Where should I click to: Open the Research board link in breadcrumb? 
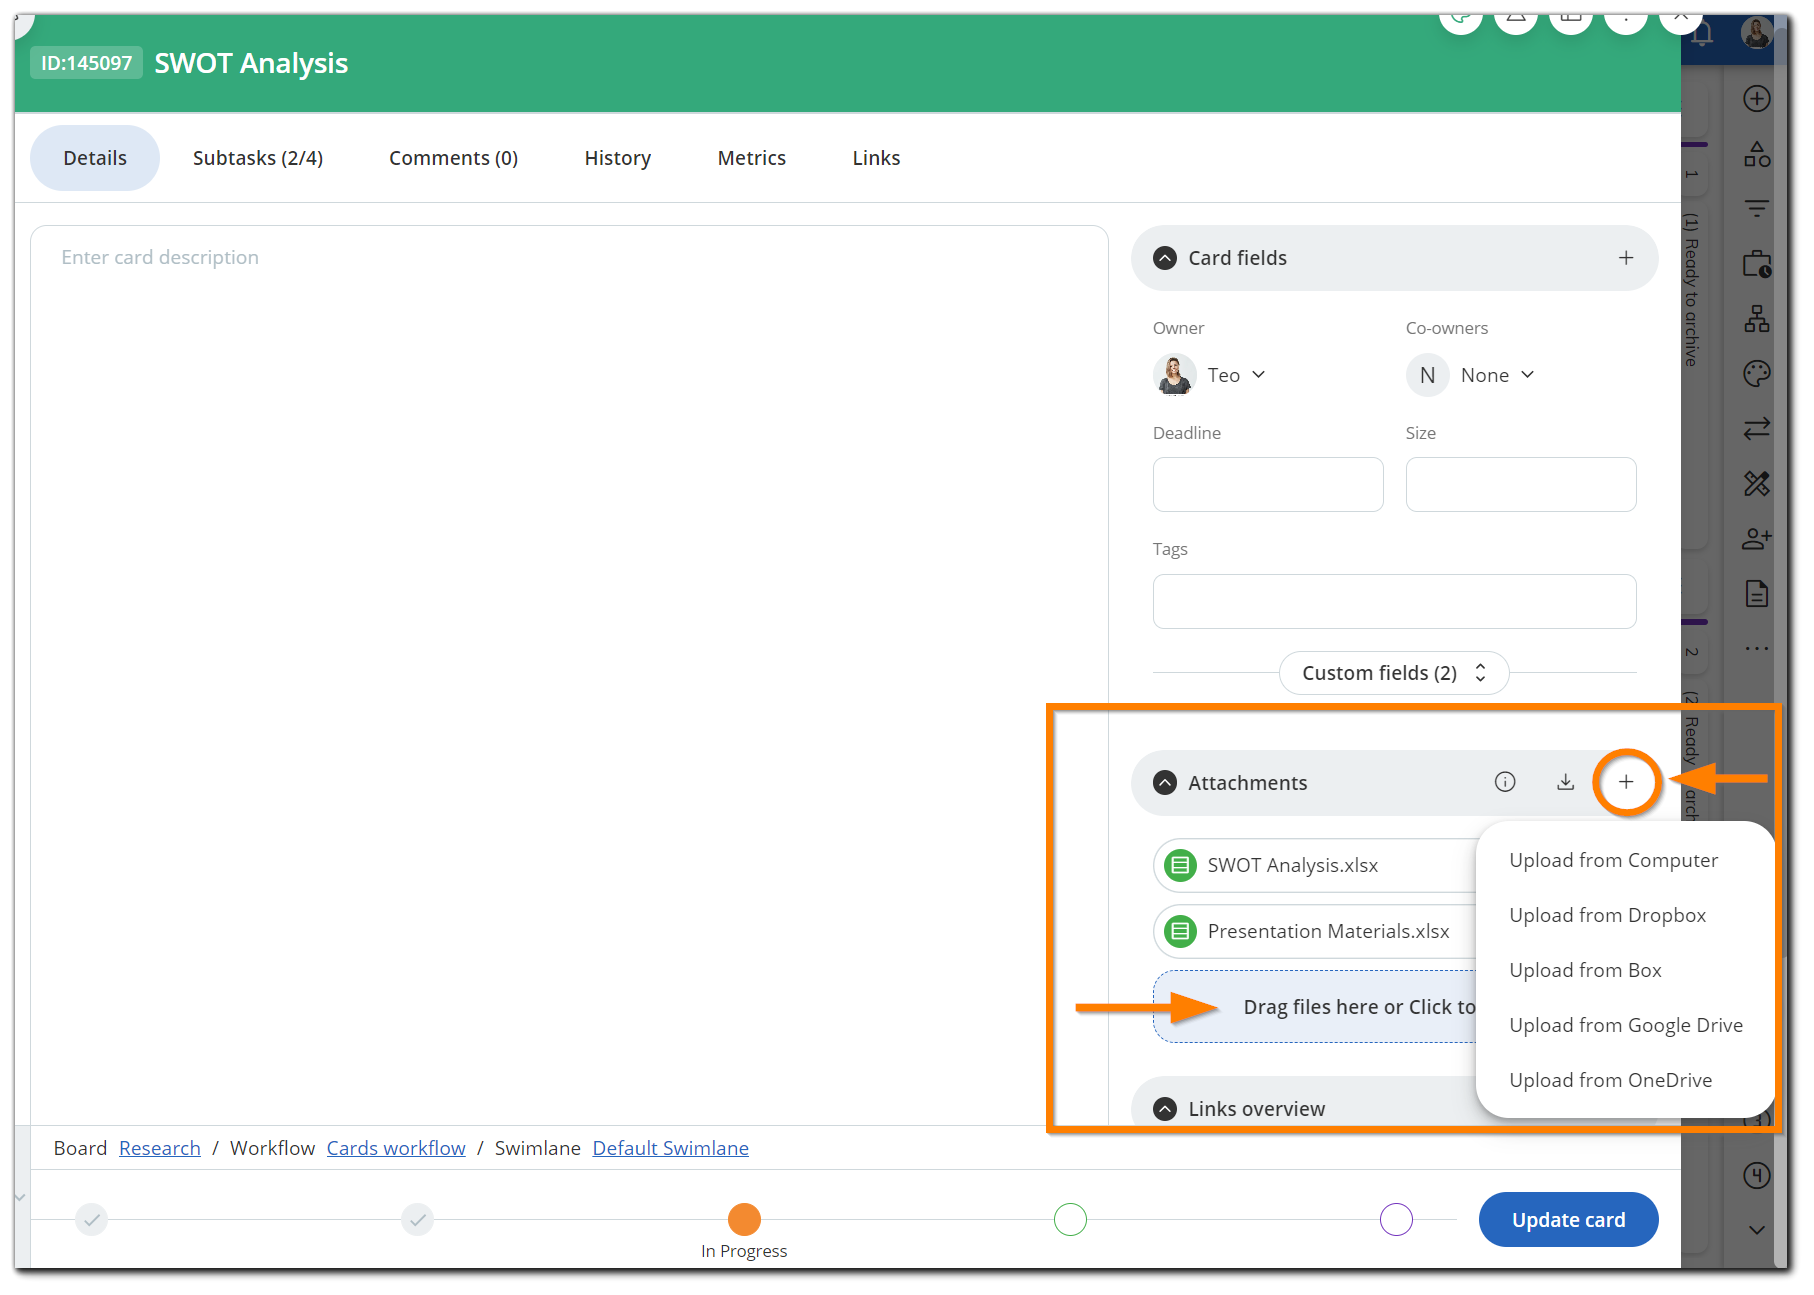point(159,1147)
